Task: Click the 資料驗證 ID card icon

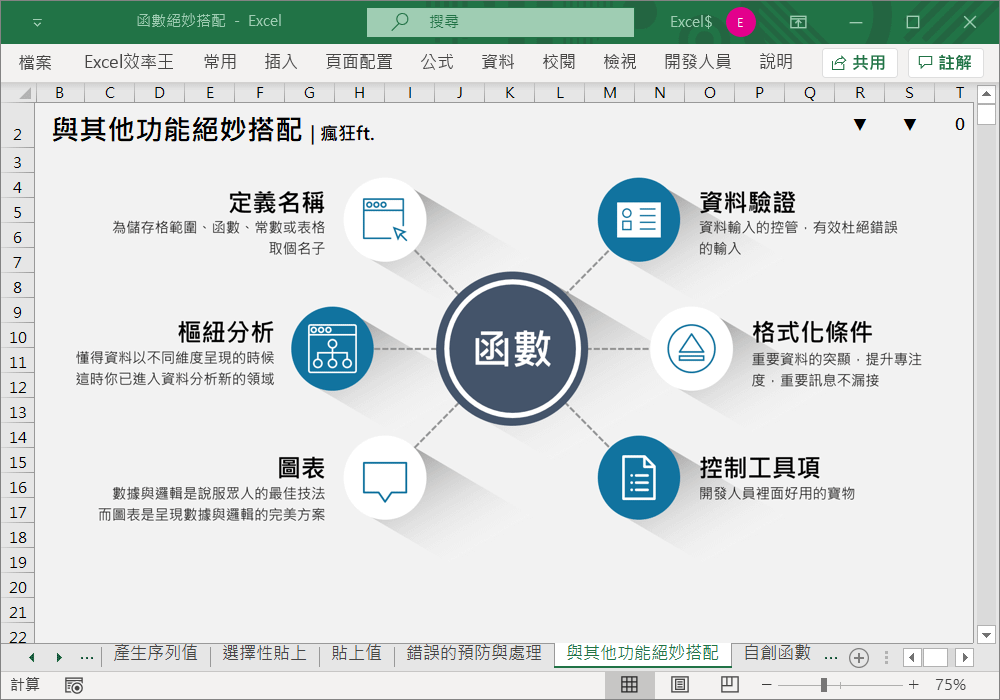Action: (x=638, y=219)
